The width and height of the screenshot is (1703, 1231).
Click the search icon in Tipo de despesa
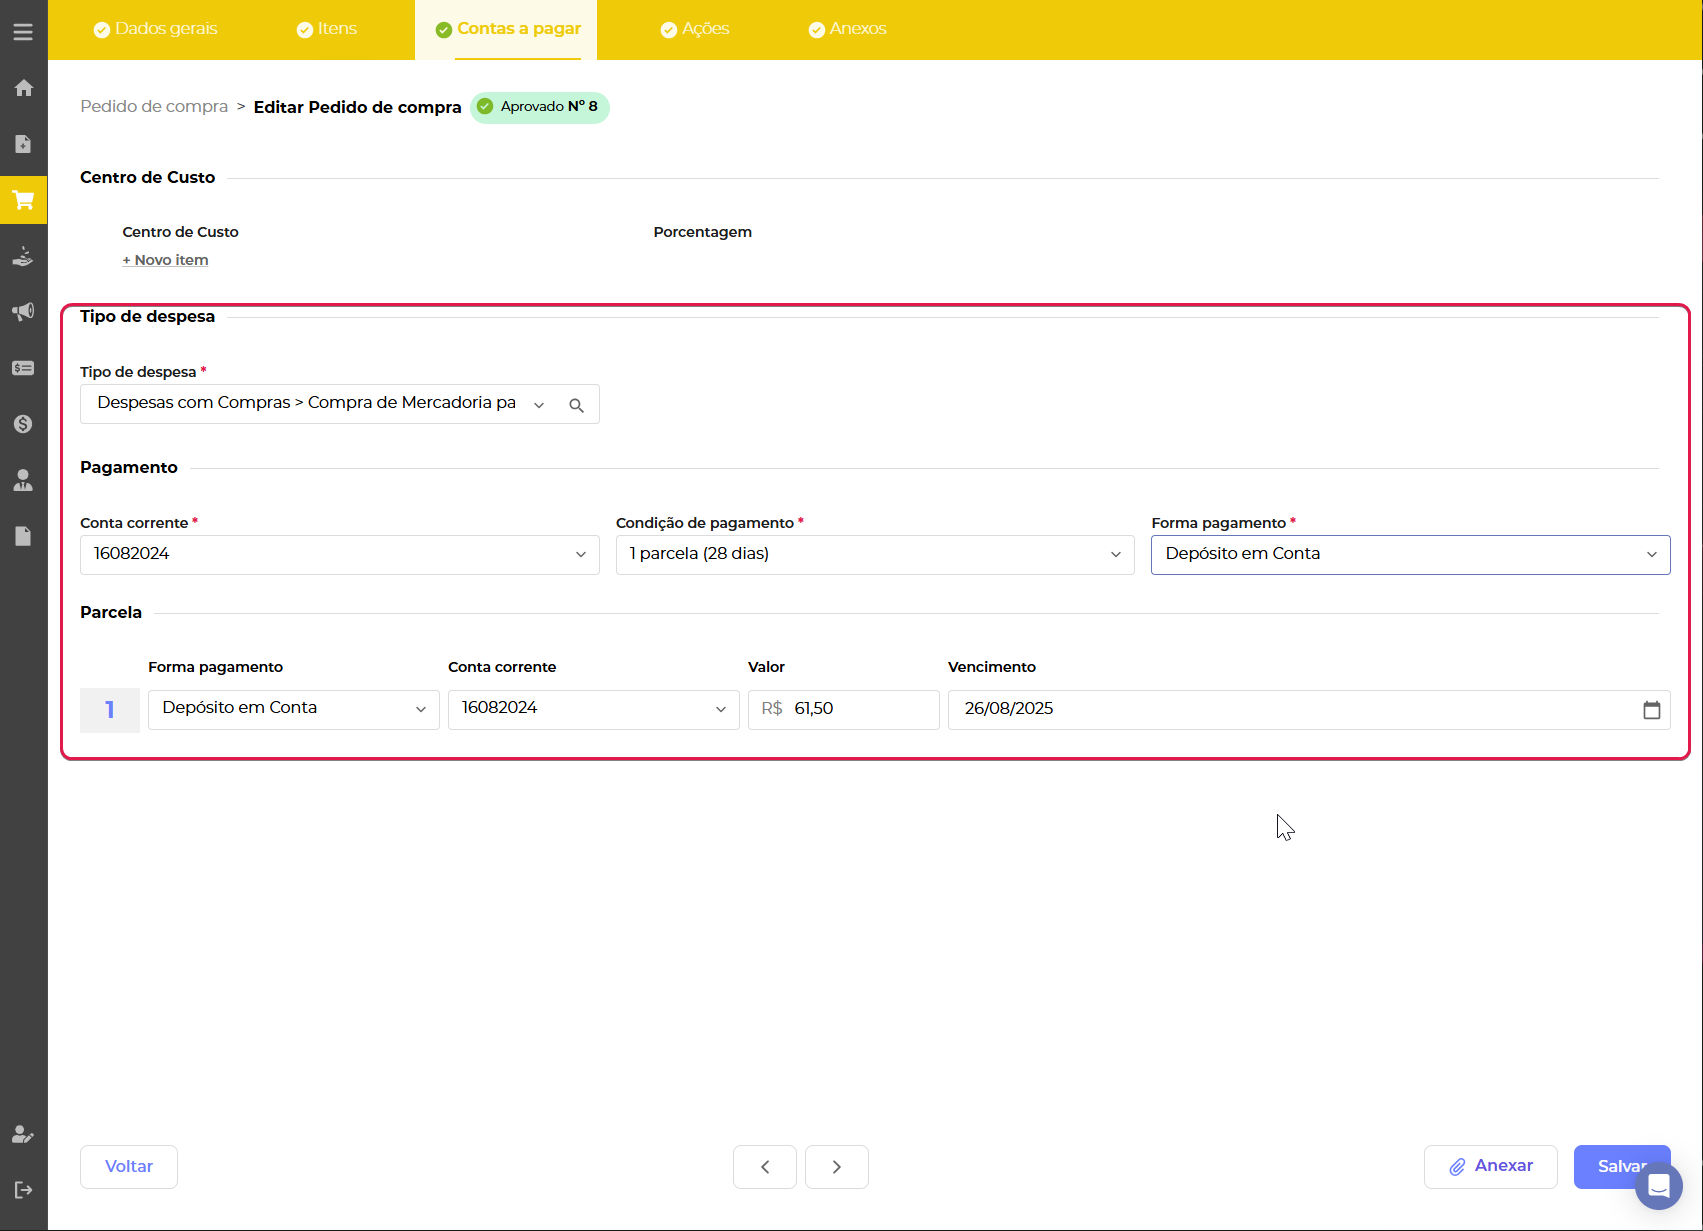576,405
